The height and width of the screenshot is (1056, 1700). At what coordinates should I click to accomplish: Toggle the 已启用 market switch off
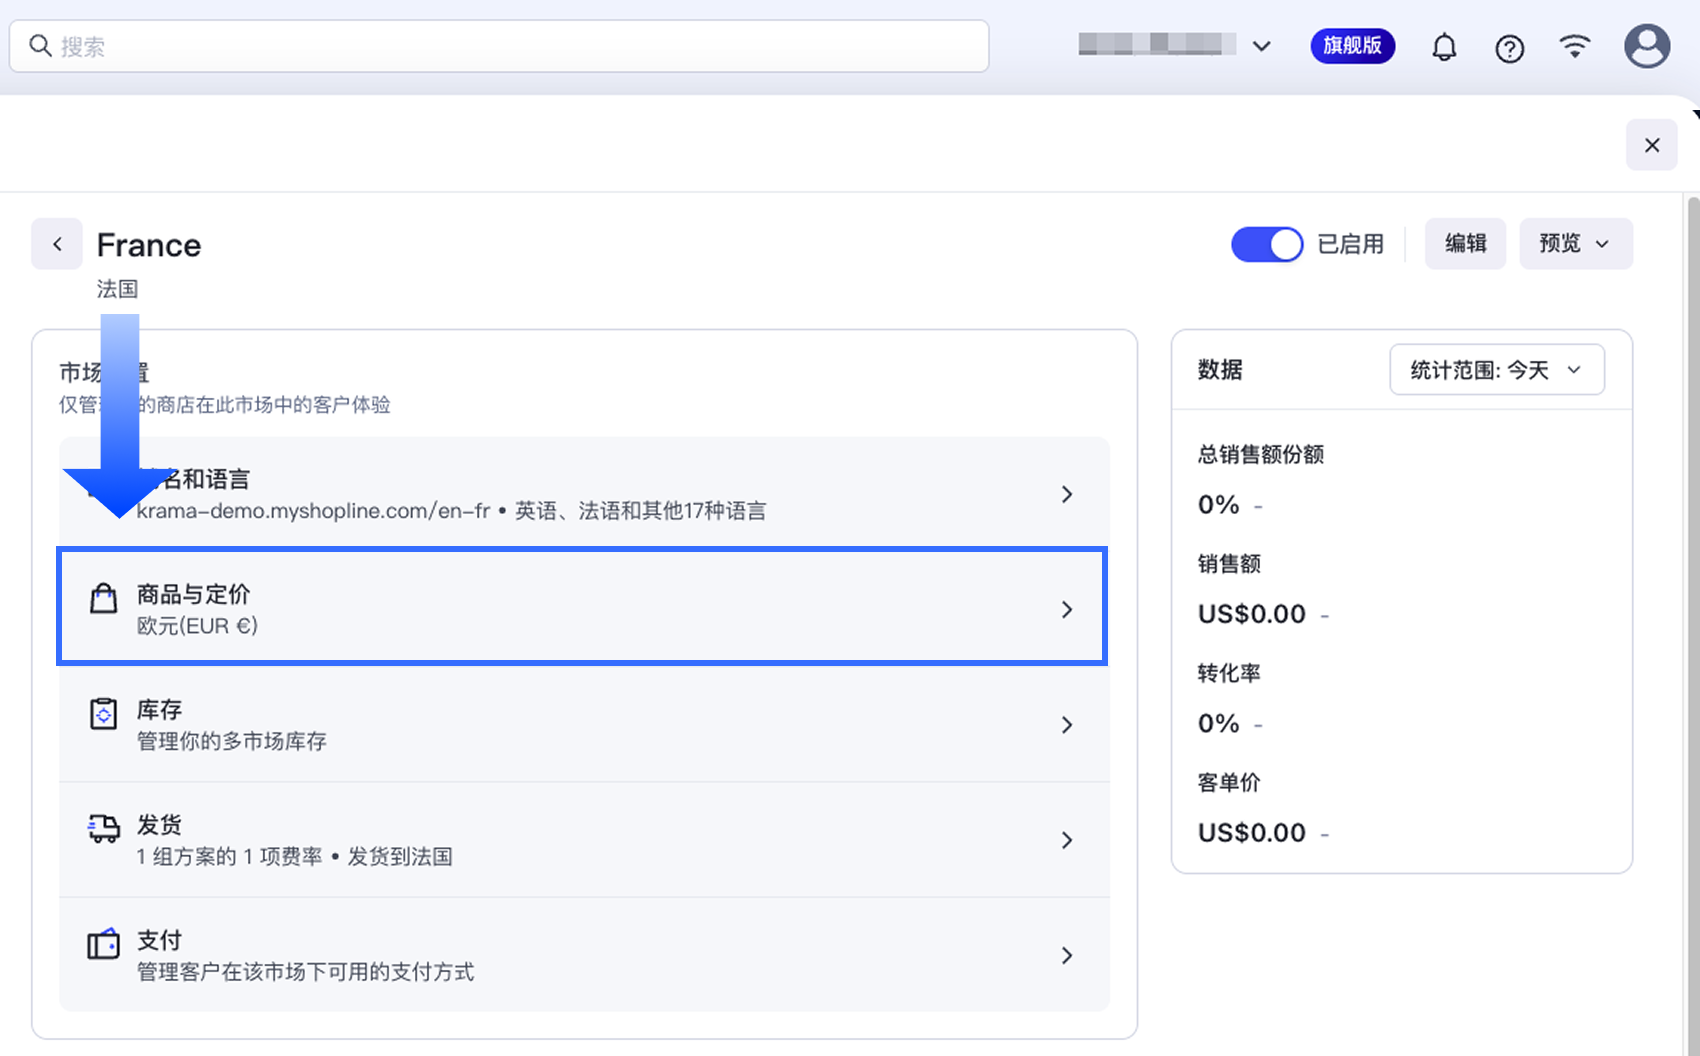click(x=1266, y=244)
